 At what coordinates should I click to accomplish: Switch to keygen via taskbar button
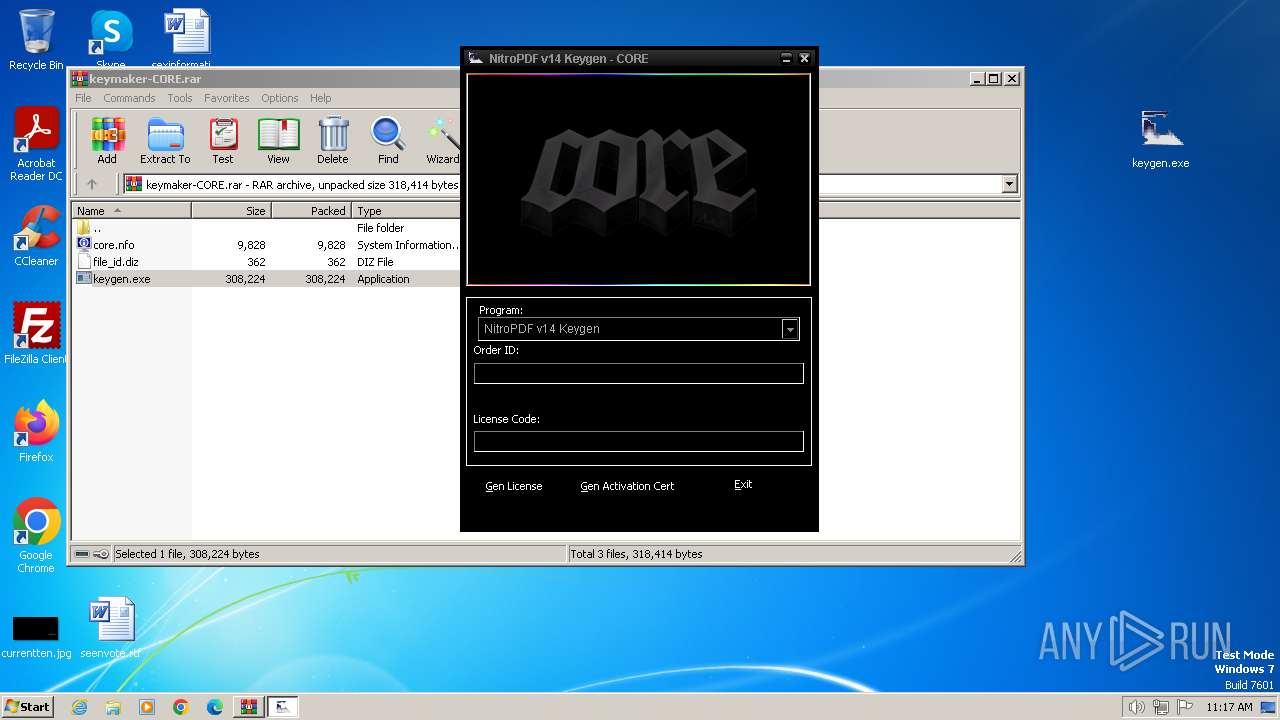point(283,707)
